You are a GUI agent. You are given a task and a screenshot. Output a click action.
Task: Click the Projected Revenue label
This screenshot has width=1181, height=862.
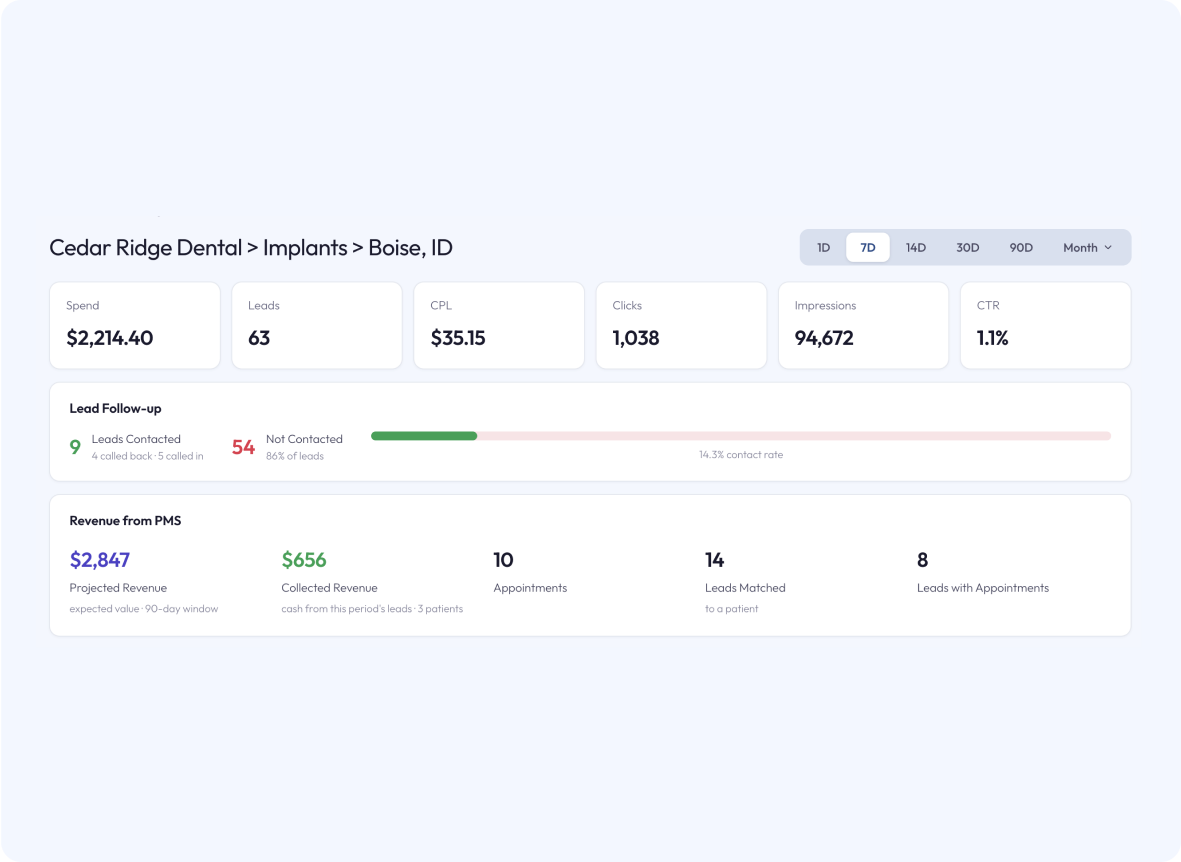point(118,588)
